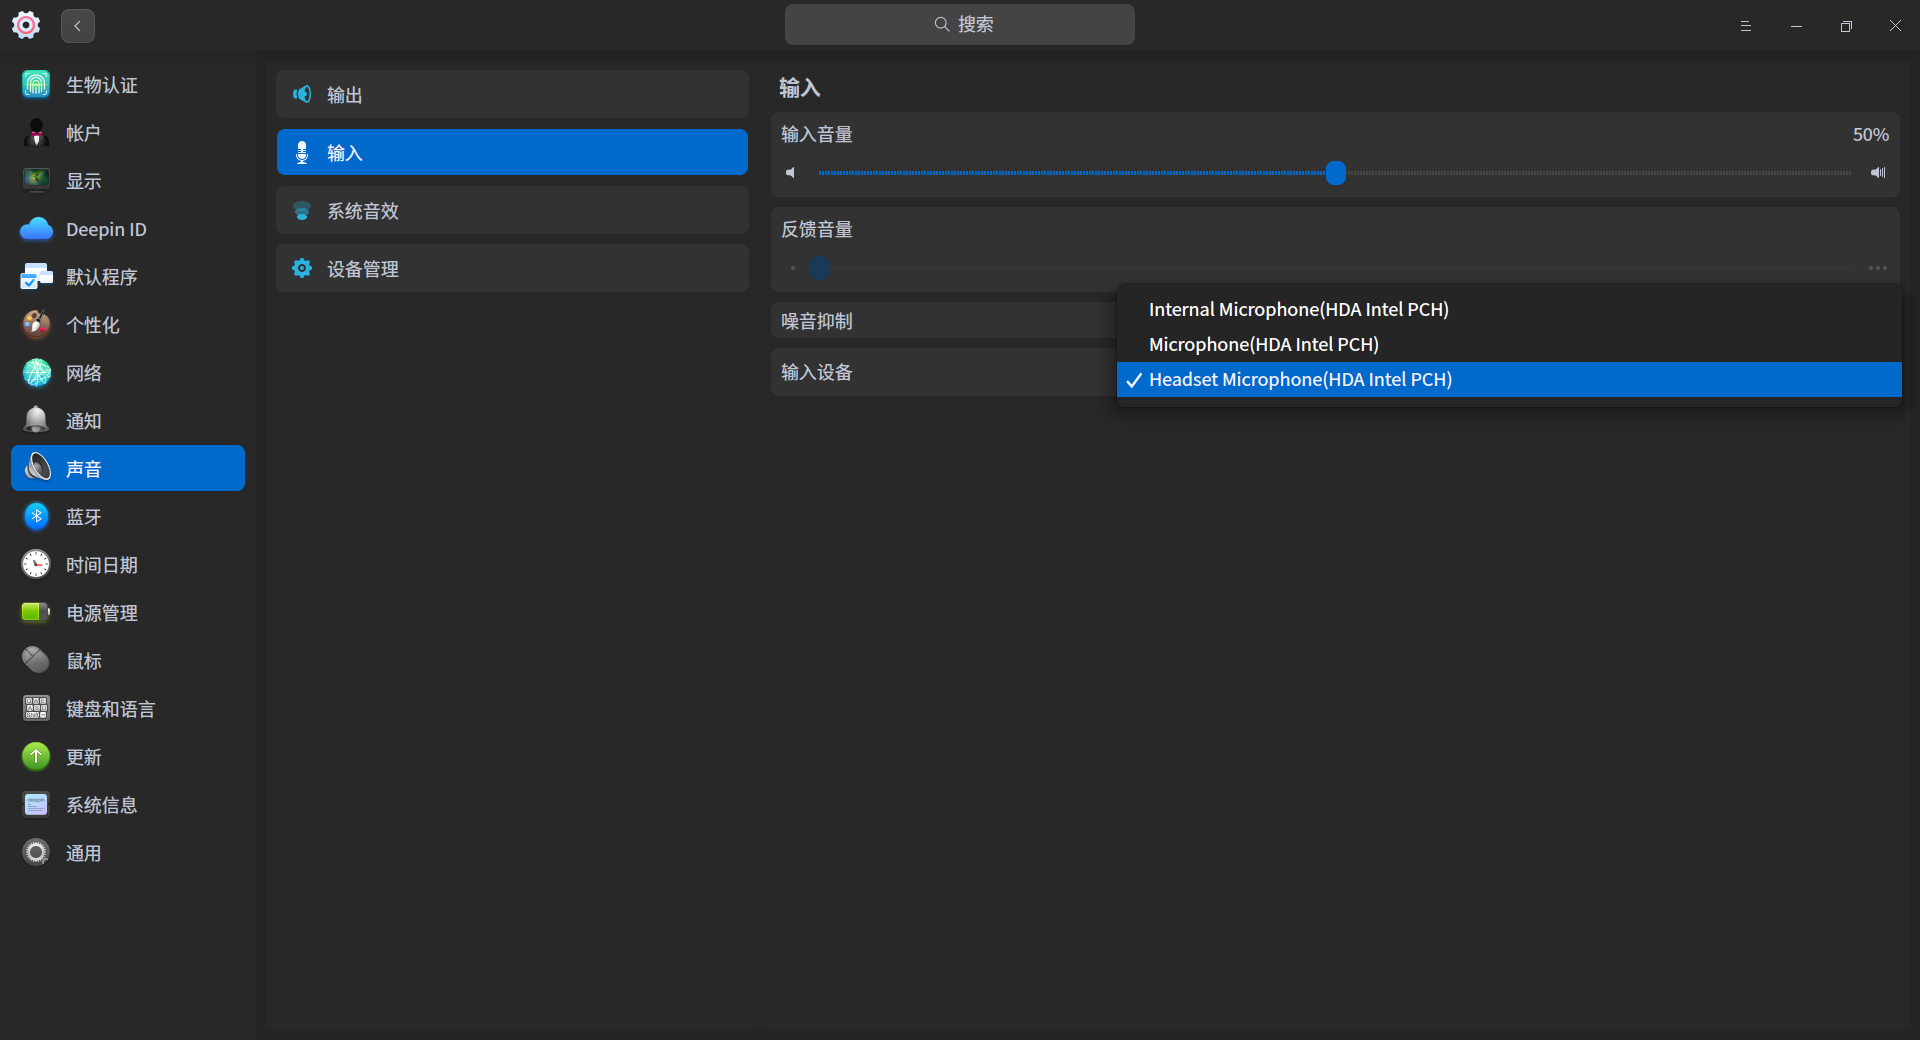Image resolution: width=1920 pixels, height=1040 pixels.
Task: Go back using the arrow button
Action: (78, 26)
